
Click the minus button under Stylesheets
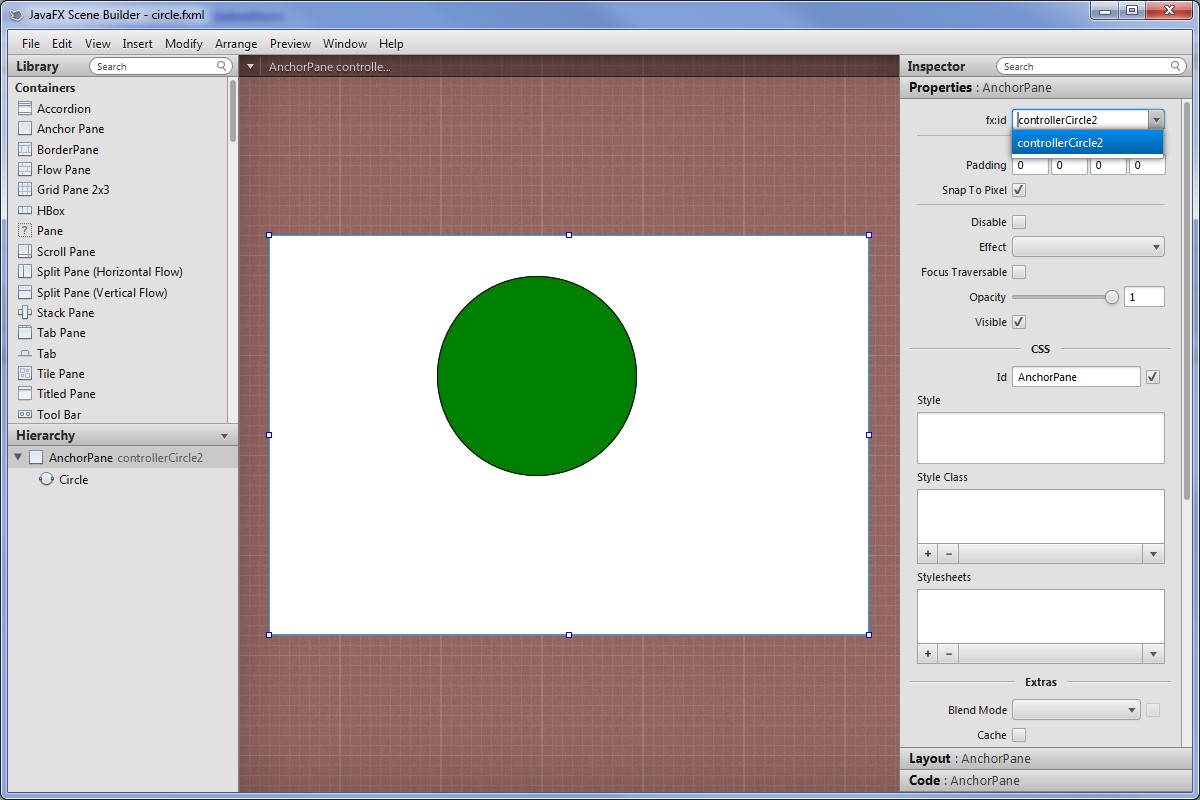pyautogui.click(x=949, y=654)
